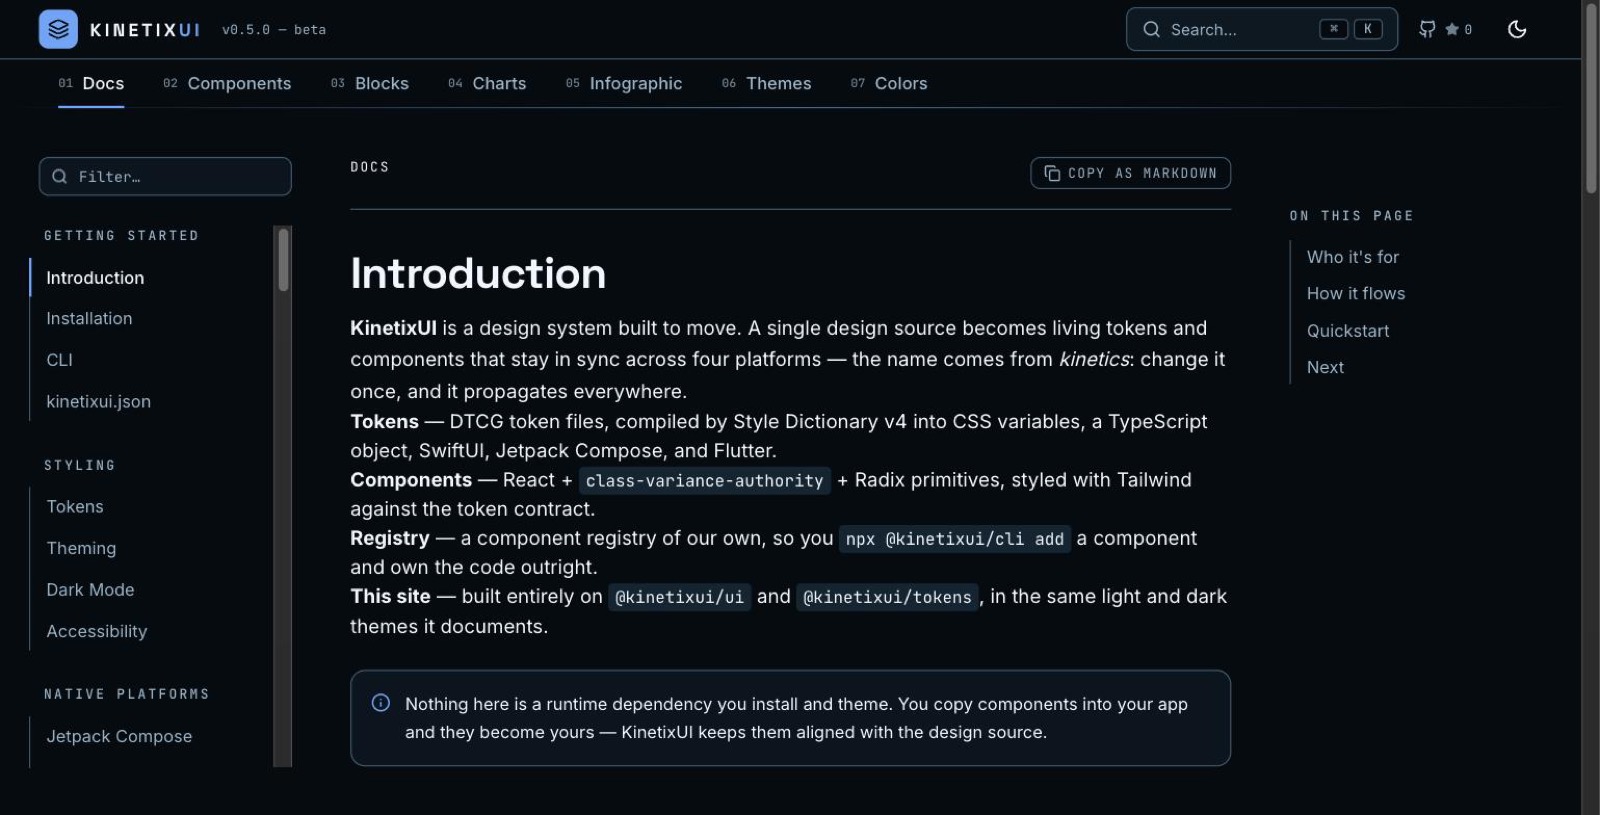Click the class-variance-authority code snippet
The width and height of the screenshot is (1600, 815).
click(x=704, y=481)
